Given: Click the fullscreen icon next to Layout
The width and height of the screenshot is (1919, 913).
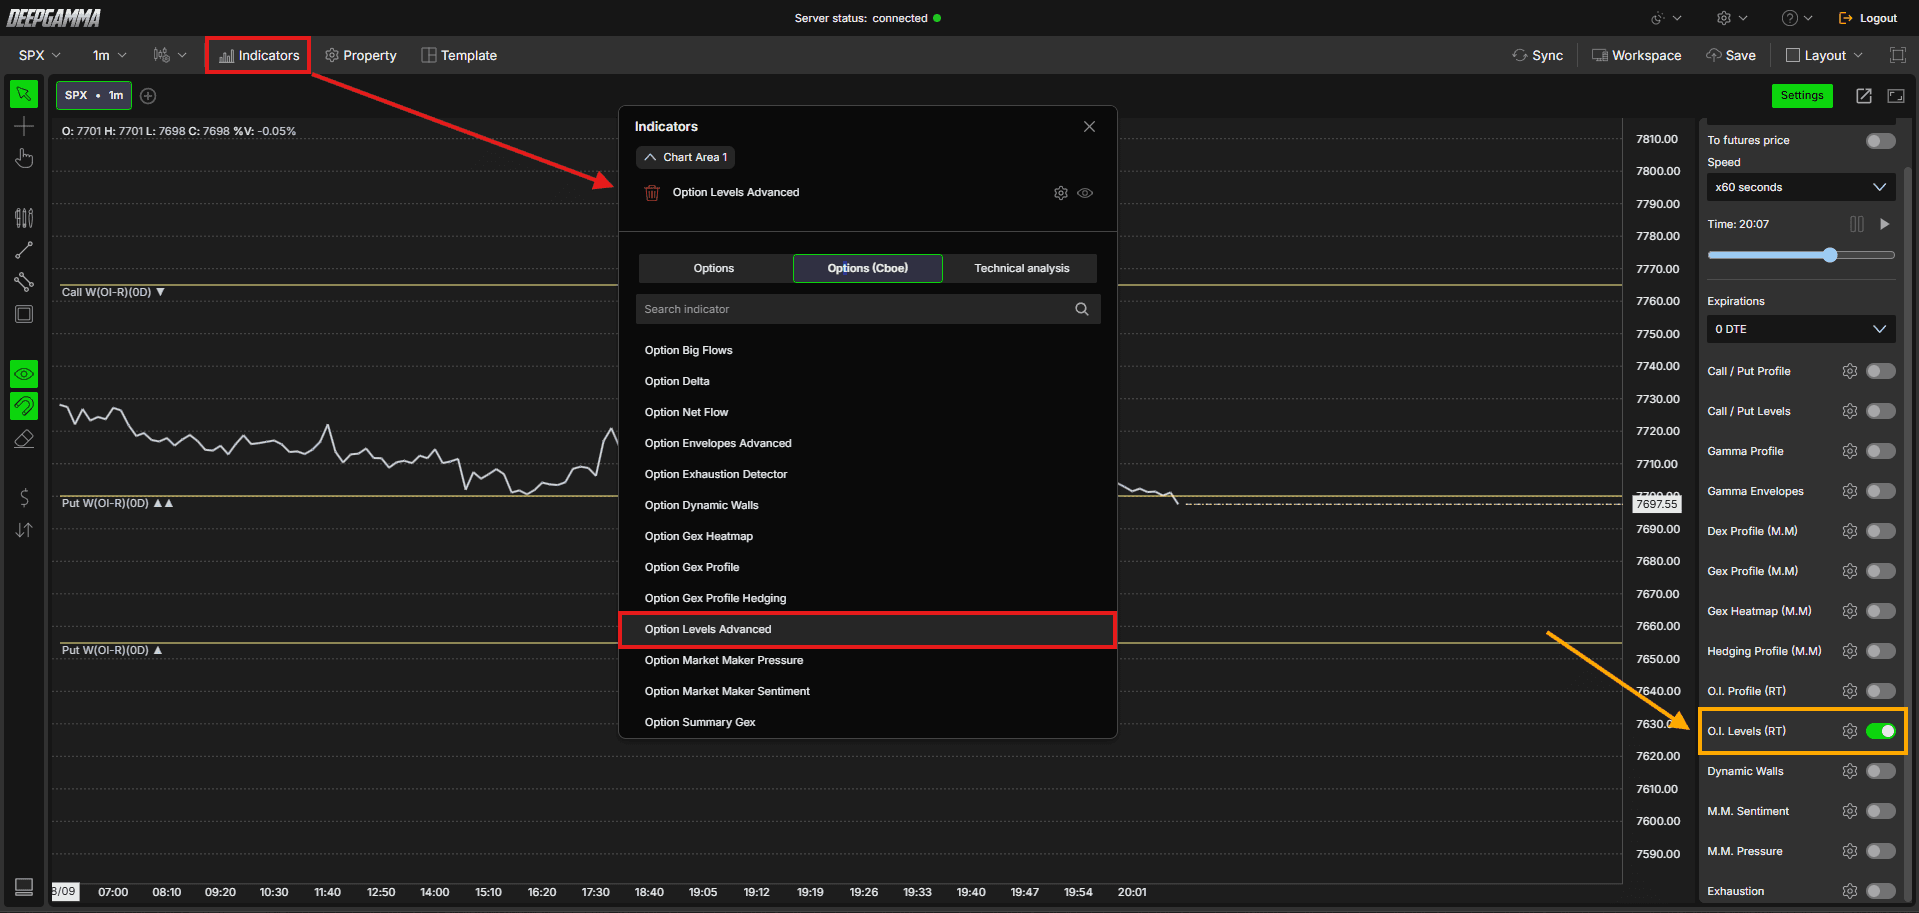Looking at the screenshot, I should pyautogui.click(x=1897, y=55).
